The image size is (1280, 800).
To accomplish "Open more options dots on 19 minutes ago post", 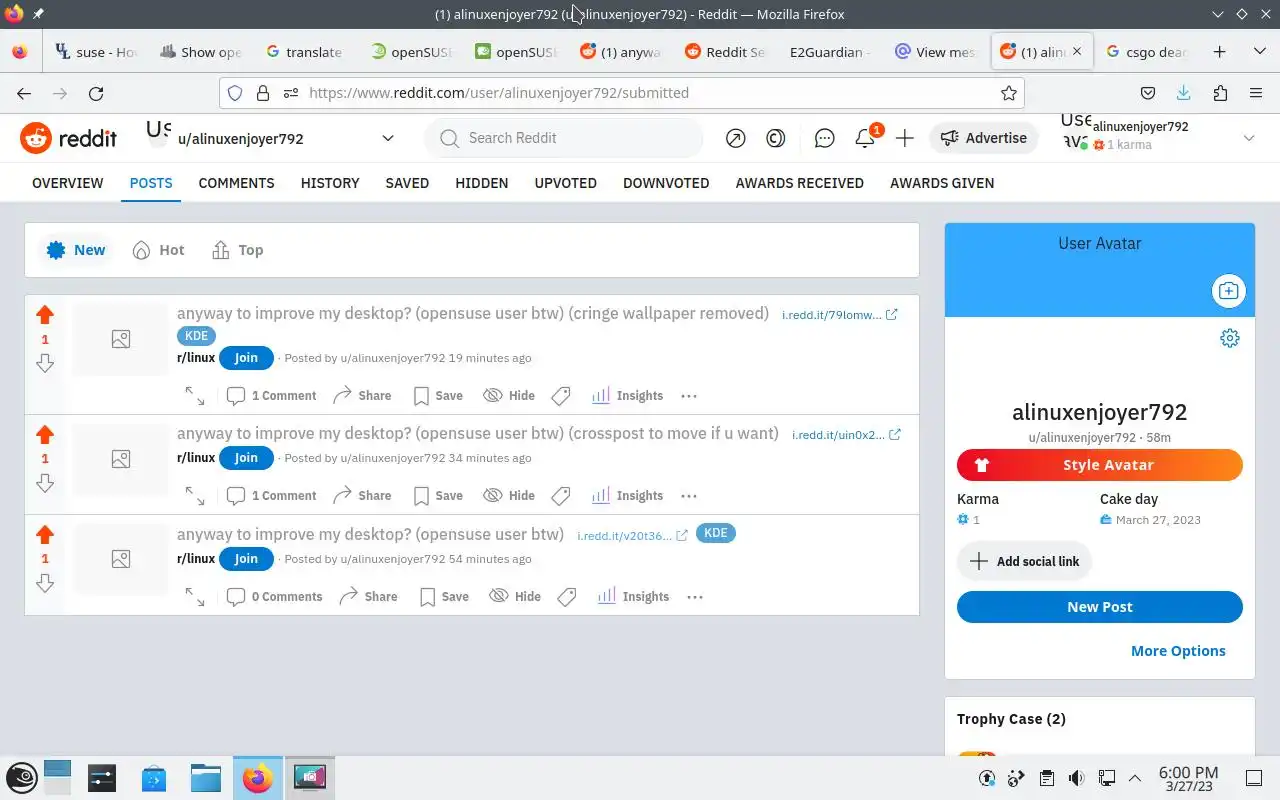I will tap(689, 396).
